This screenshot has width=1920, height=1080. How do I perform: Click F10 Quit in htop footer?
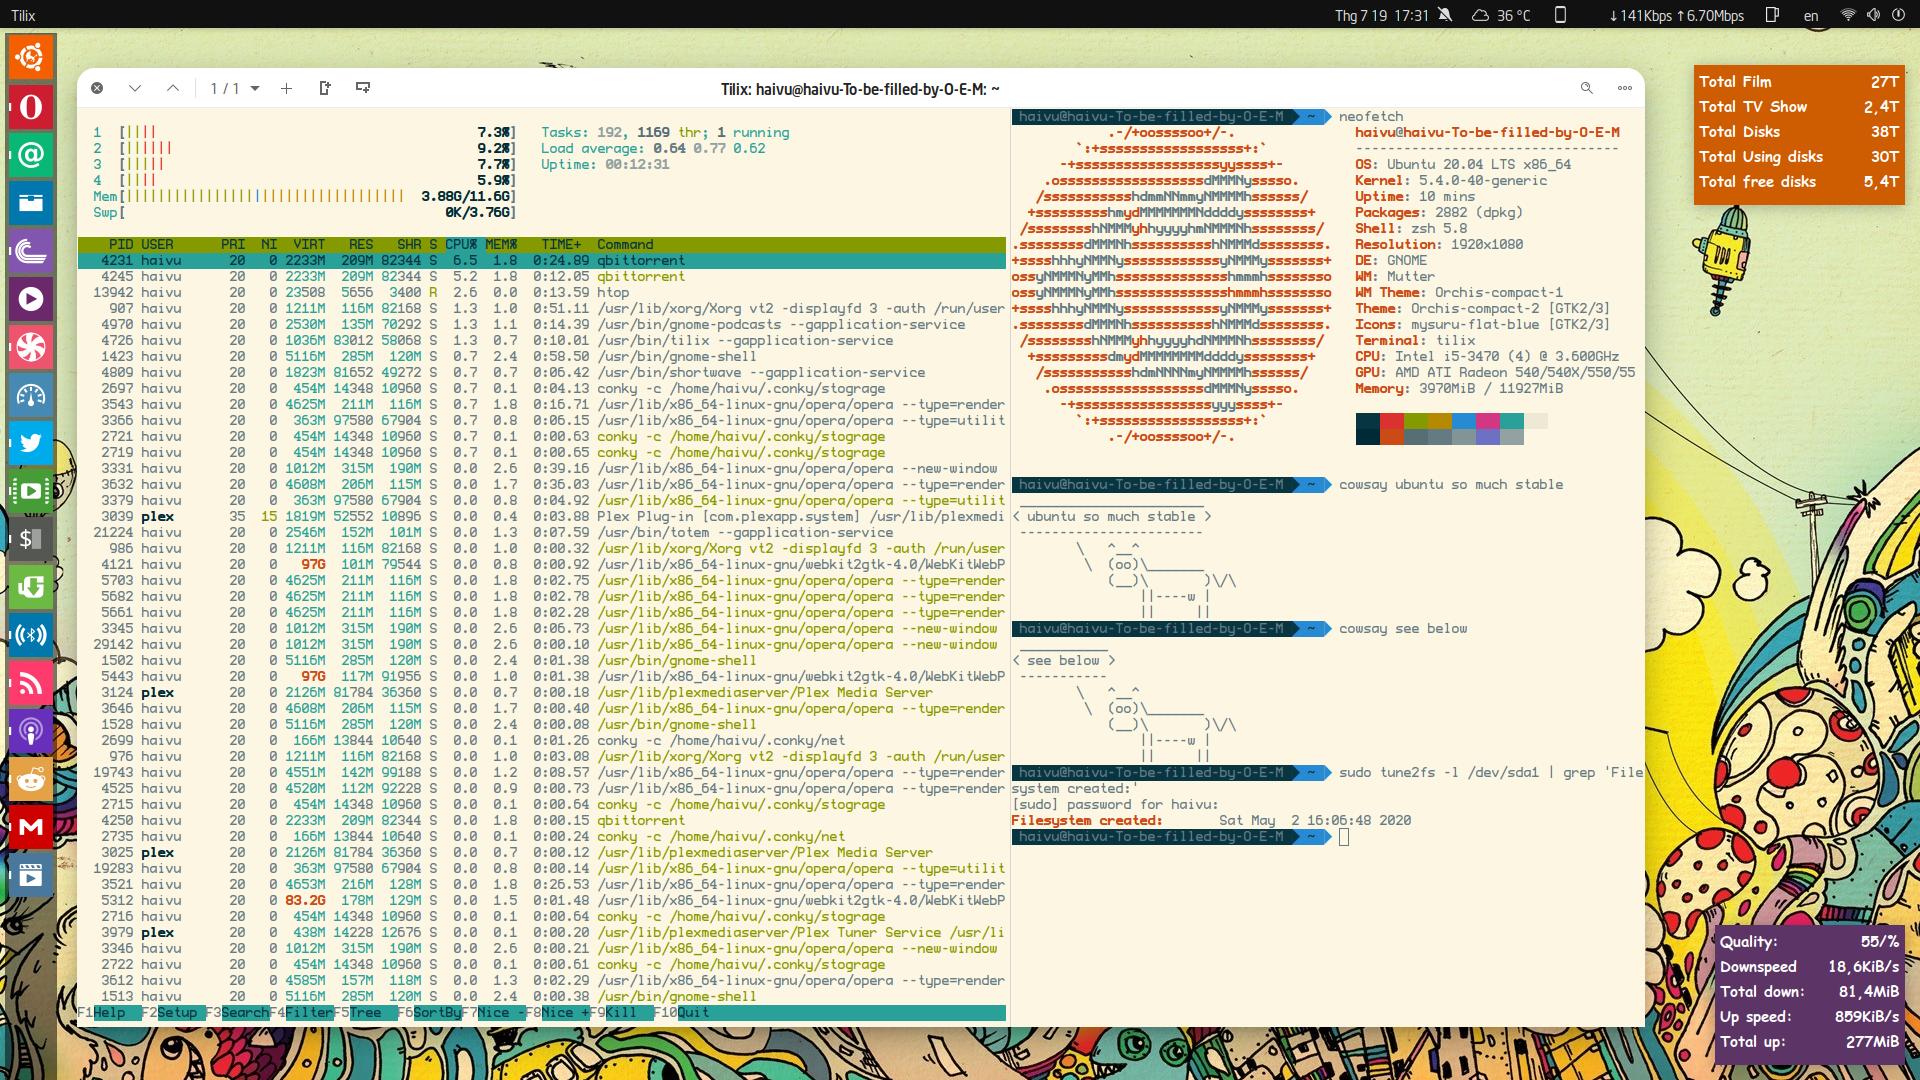pos(682,1012)
